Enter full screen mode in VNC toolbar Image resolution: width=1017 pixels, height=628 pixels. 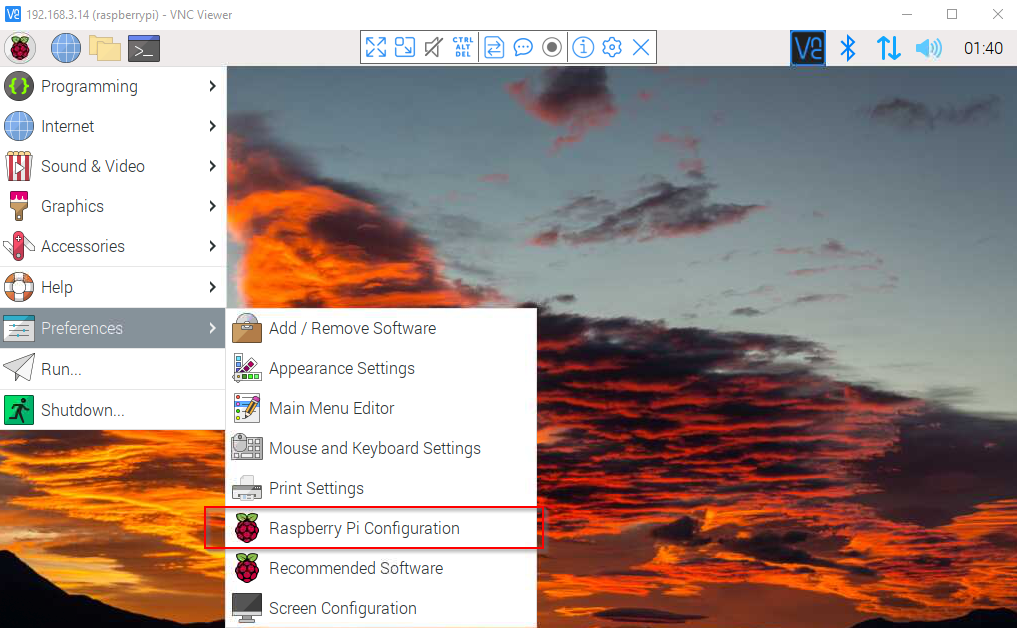coord(376,47)
